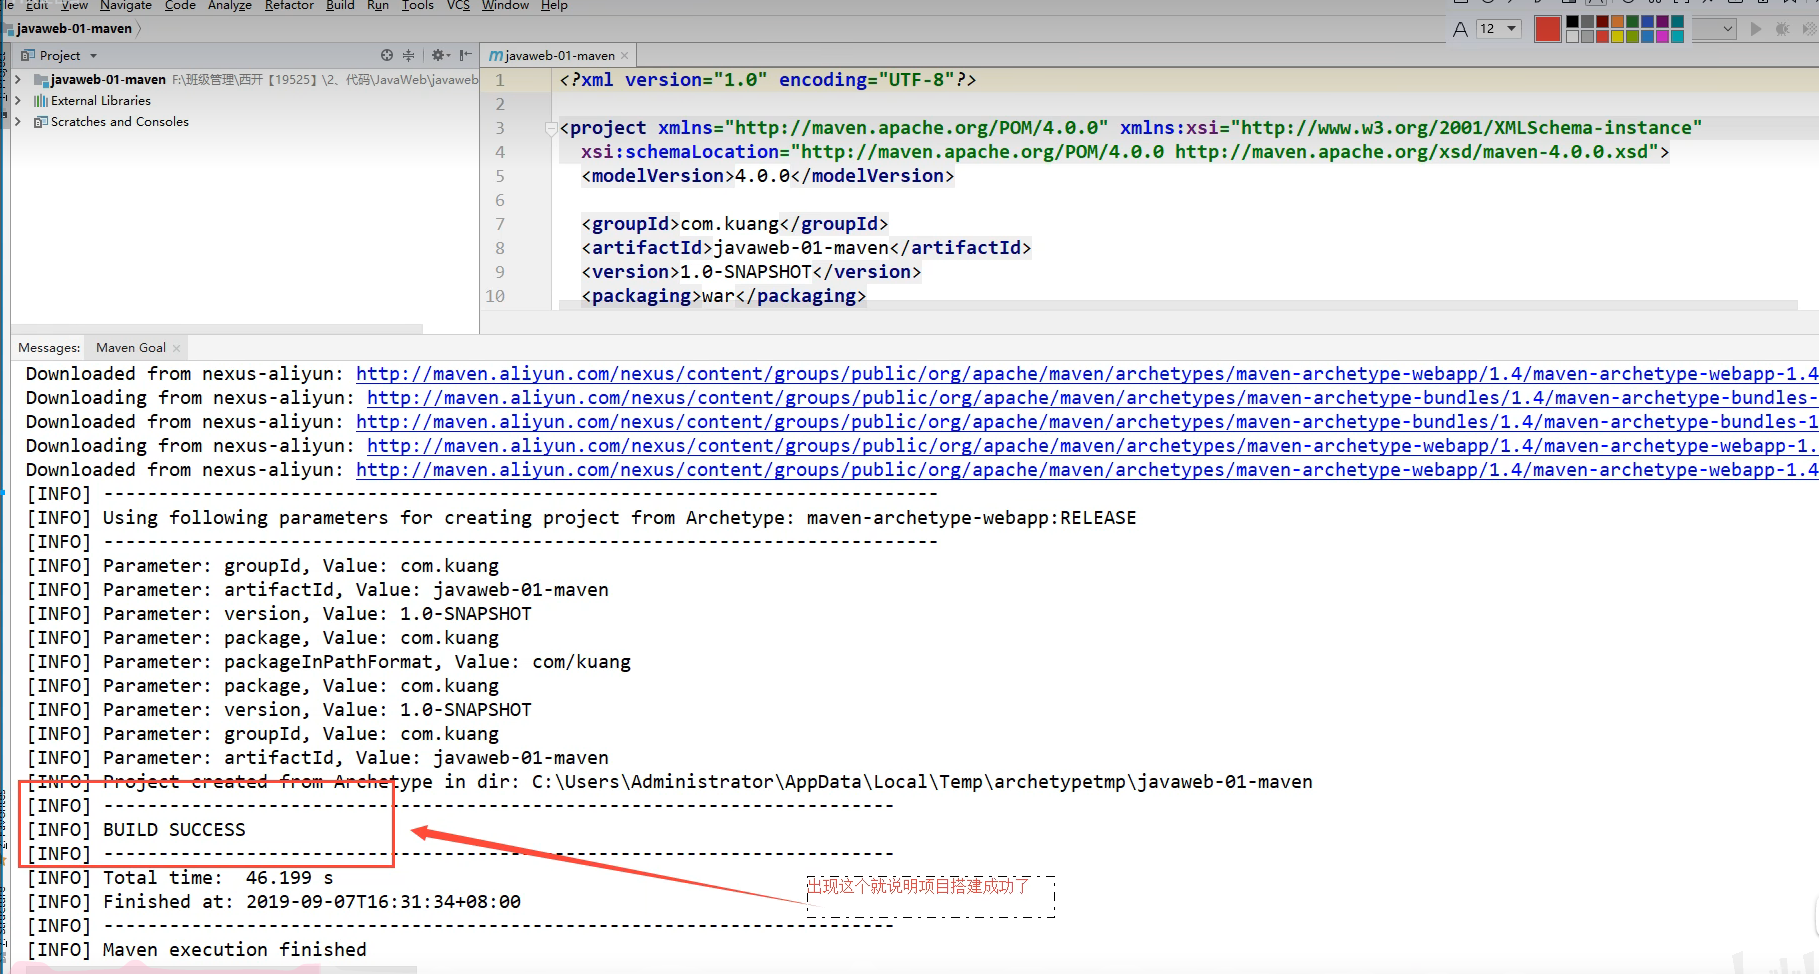Screen dimensions: 1819x974
Task: Open the Tools menu
Action: point(418,5)
